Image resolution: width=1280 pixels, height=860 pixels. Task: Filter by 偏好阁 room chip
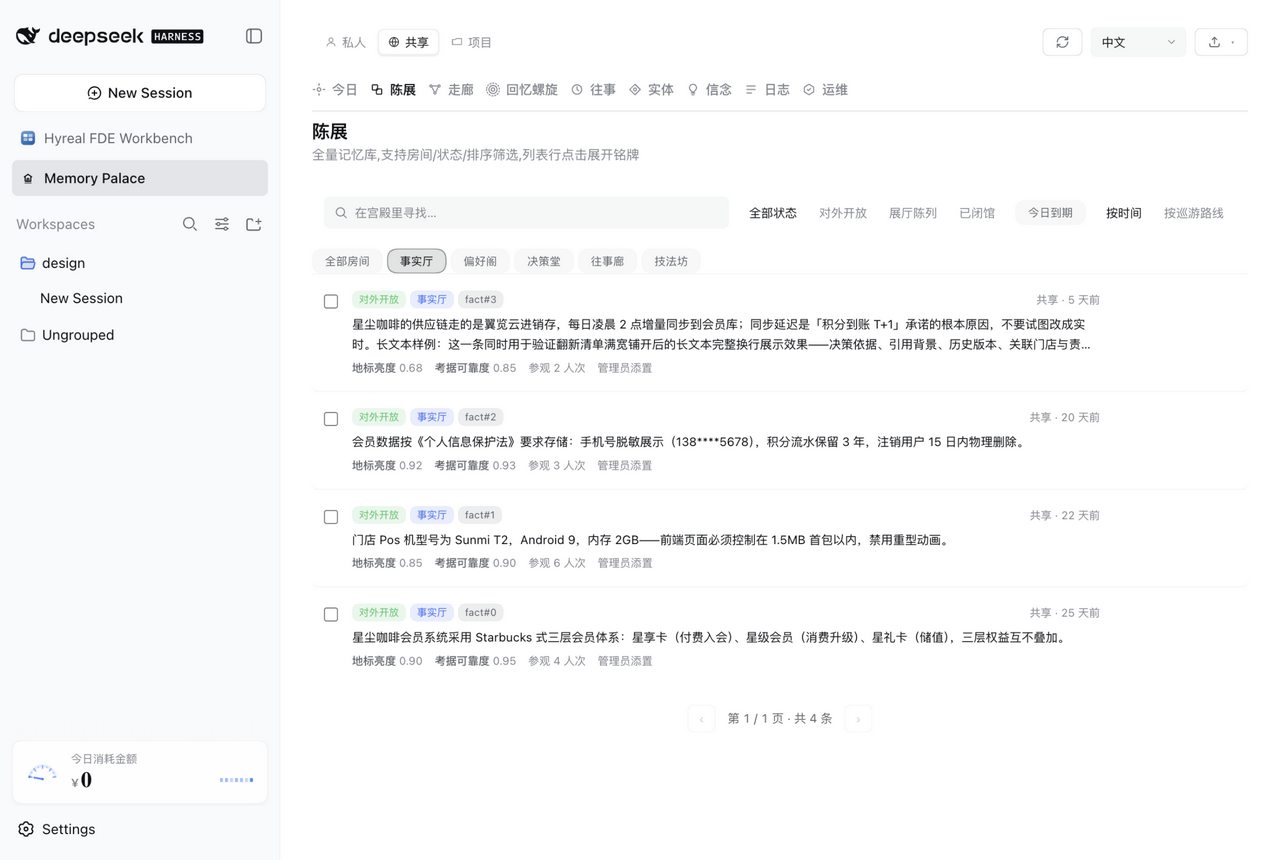click(x=480, y=261)
